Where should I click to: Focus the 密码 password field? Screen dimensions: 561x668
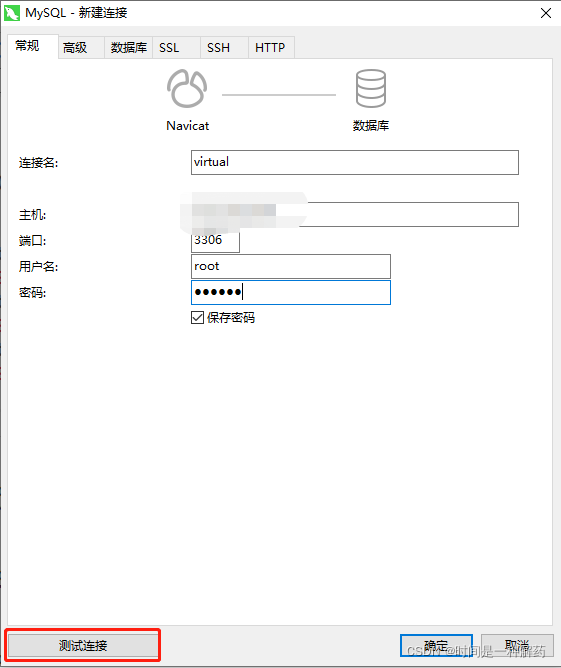tap(291, 292)
